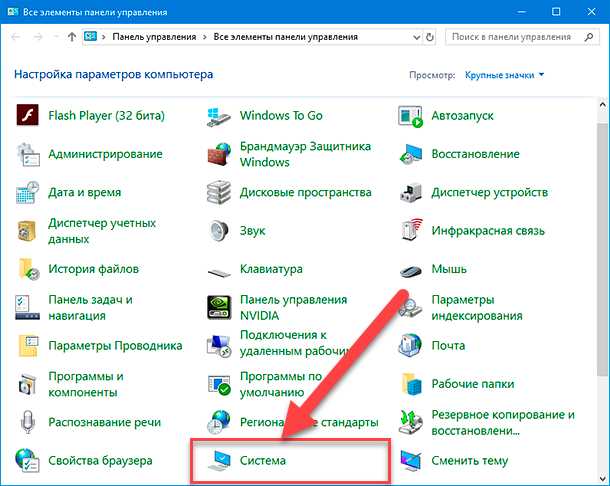Click the back navigation arrow
Viewport: 610px width, 486px height.
[16, 37]
